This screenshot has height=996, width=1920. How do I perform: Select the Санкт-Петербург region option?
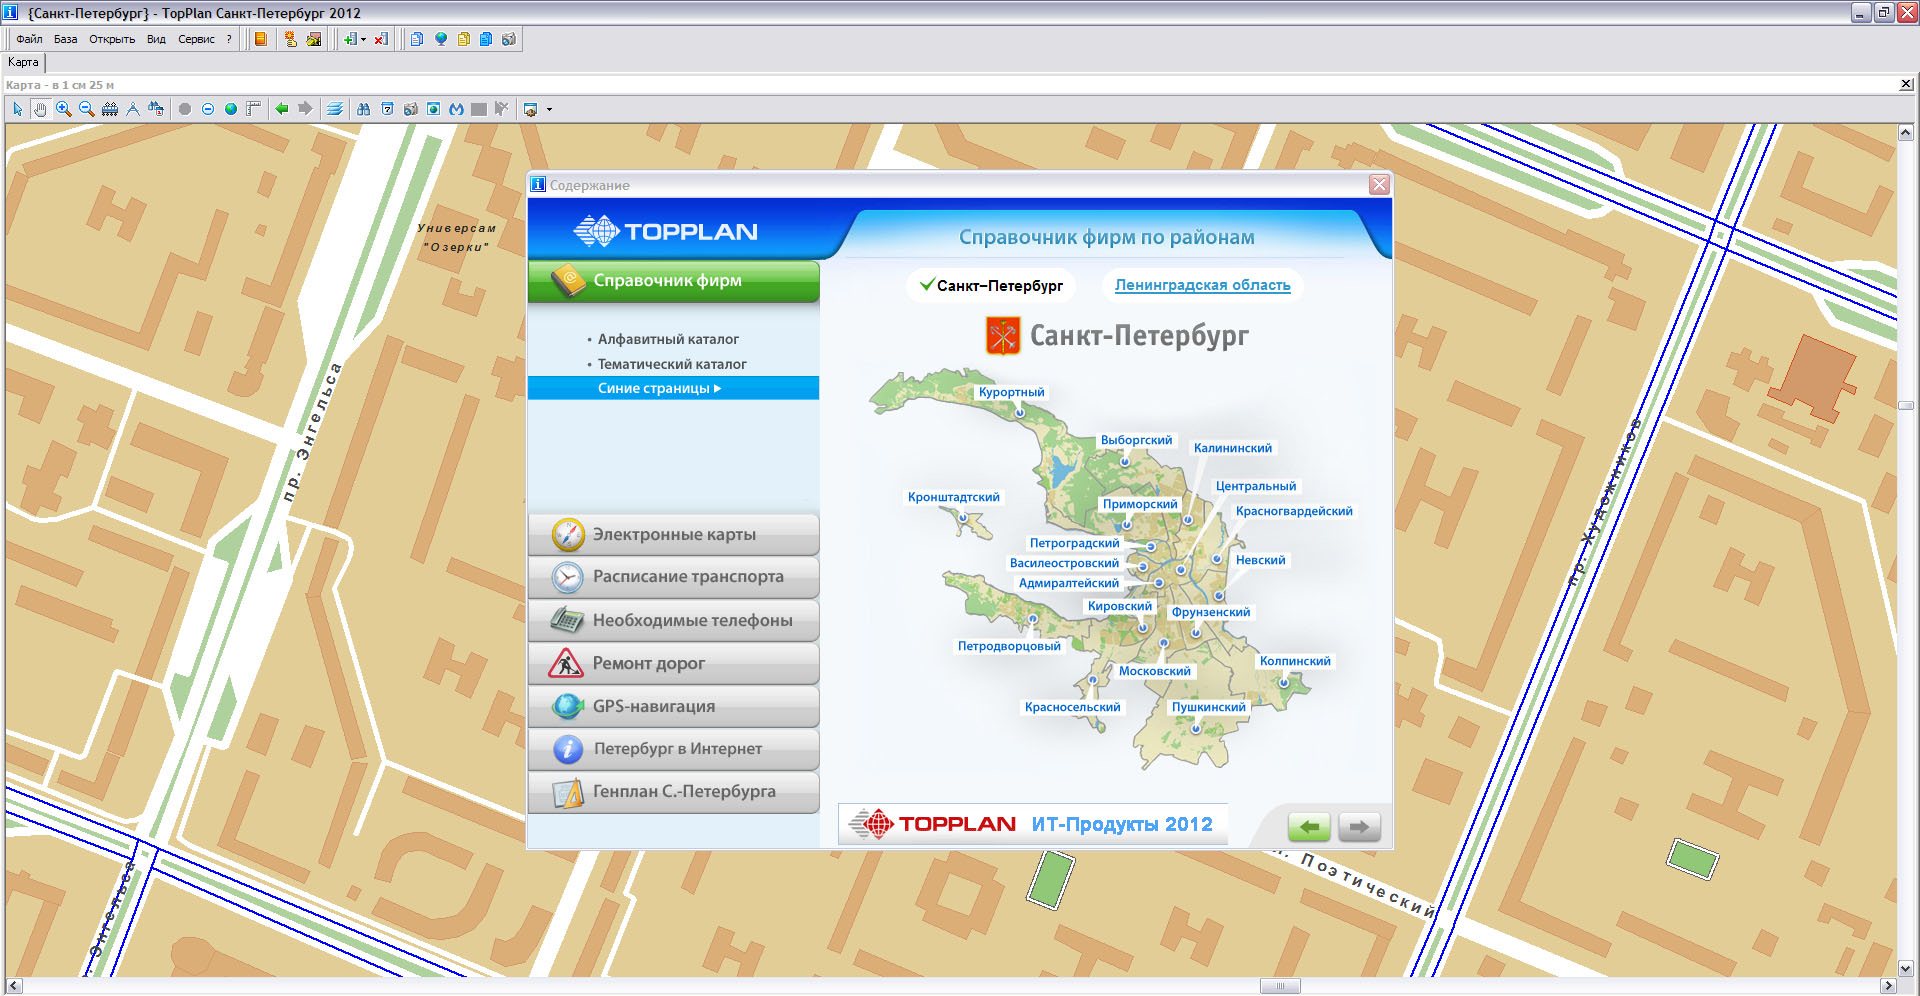(x=991, y=285)
